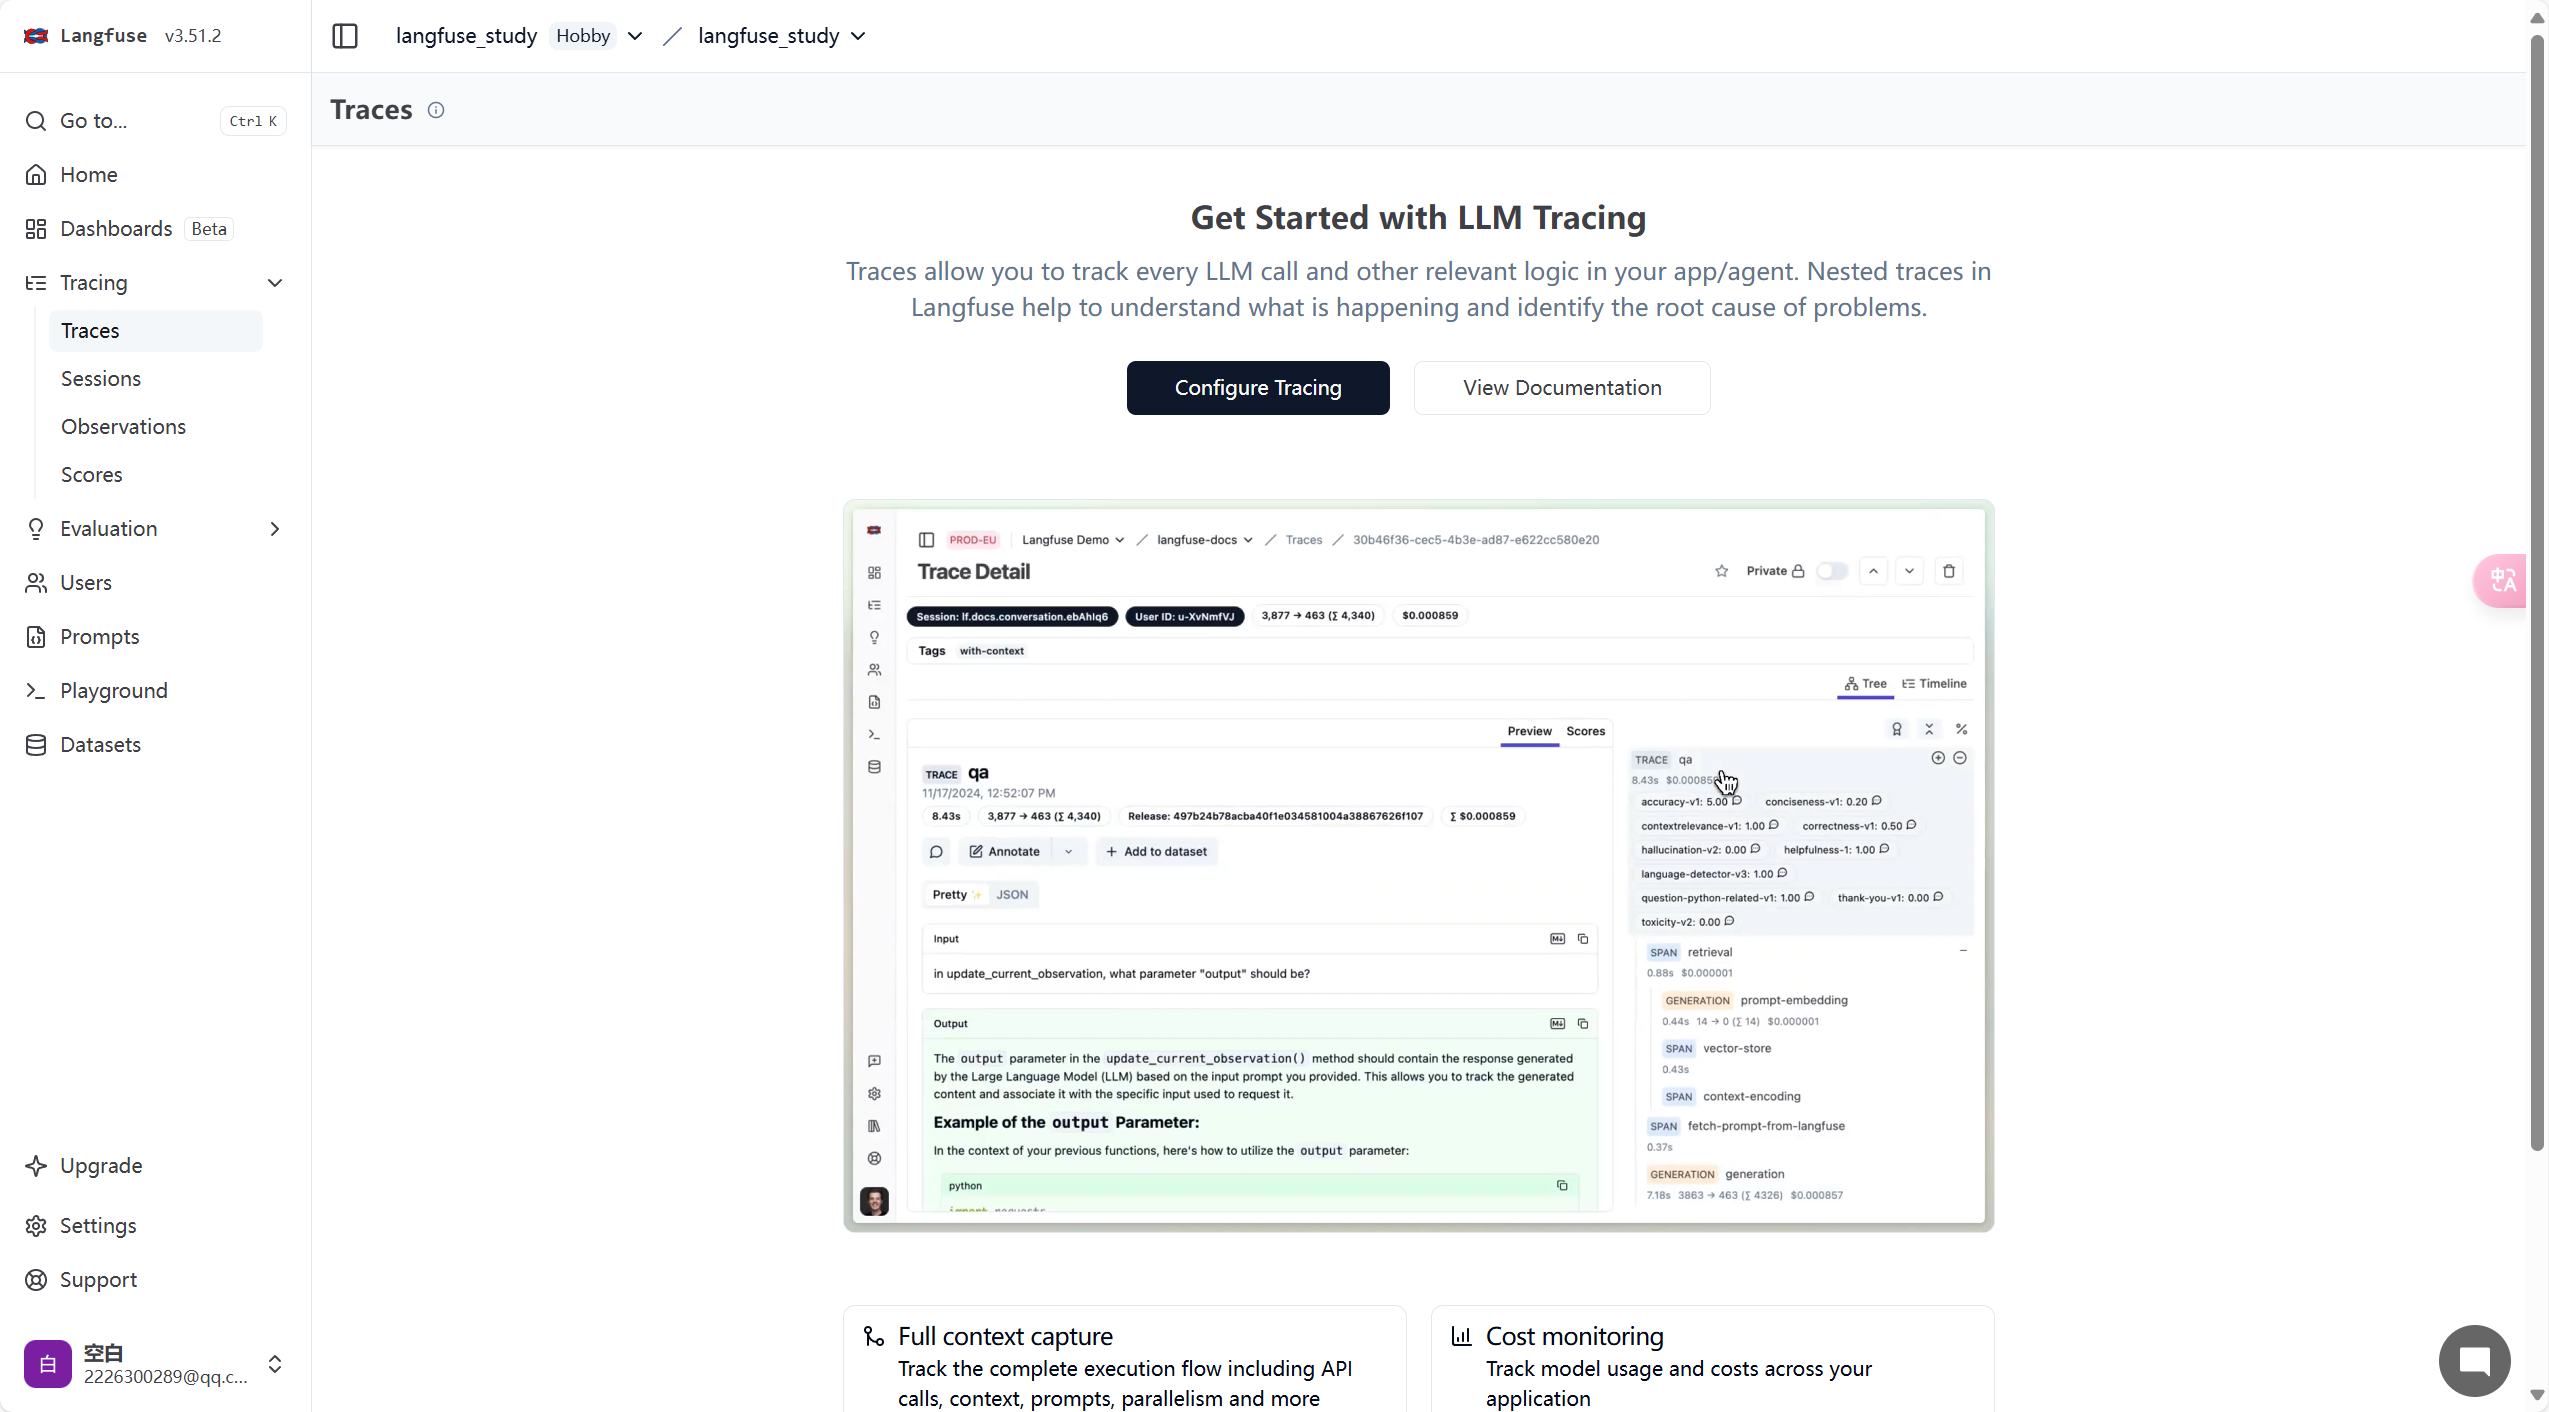Click the Traces page title
This screenshot has width=2549, height=1412.
(x=371, y=110)
